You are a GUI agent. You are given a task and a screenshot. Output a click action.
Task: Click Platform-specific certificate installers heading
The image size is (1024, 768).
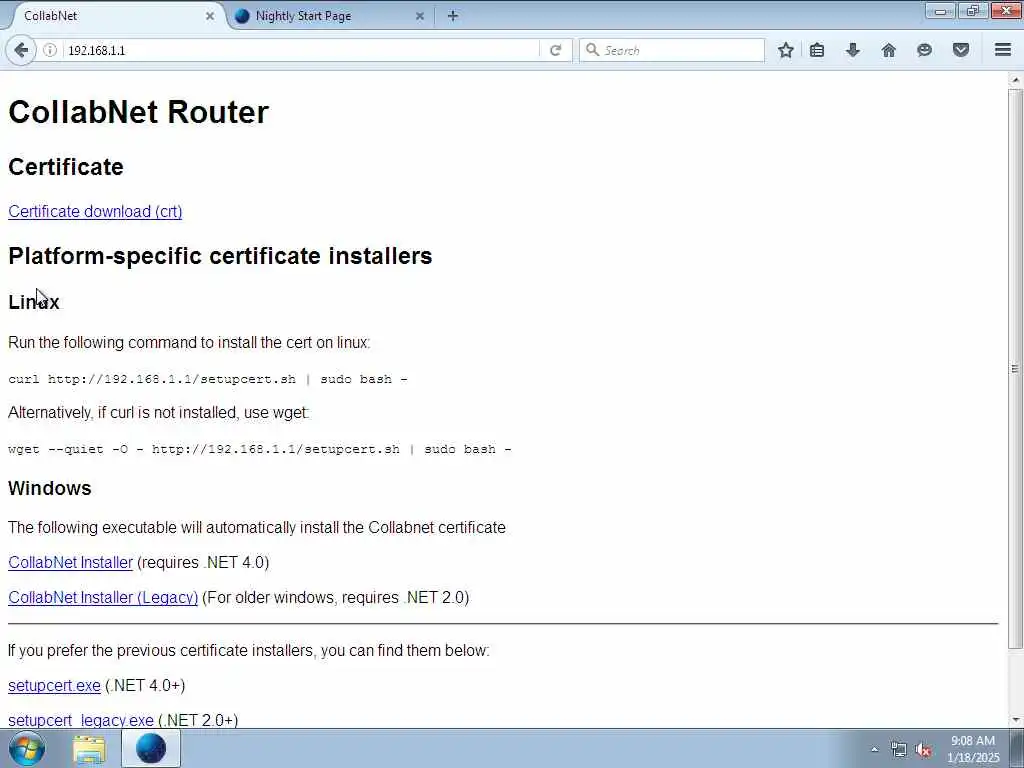(x=220, y=256)
